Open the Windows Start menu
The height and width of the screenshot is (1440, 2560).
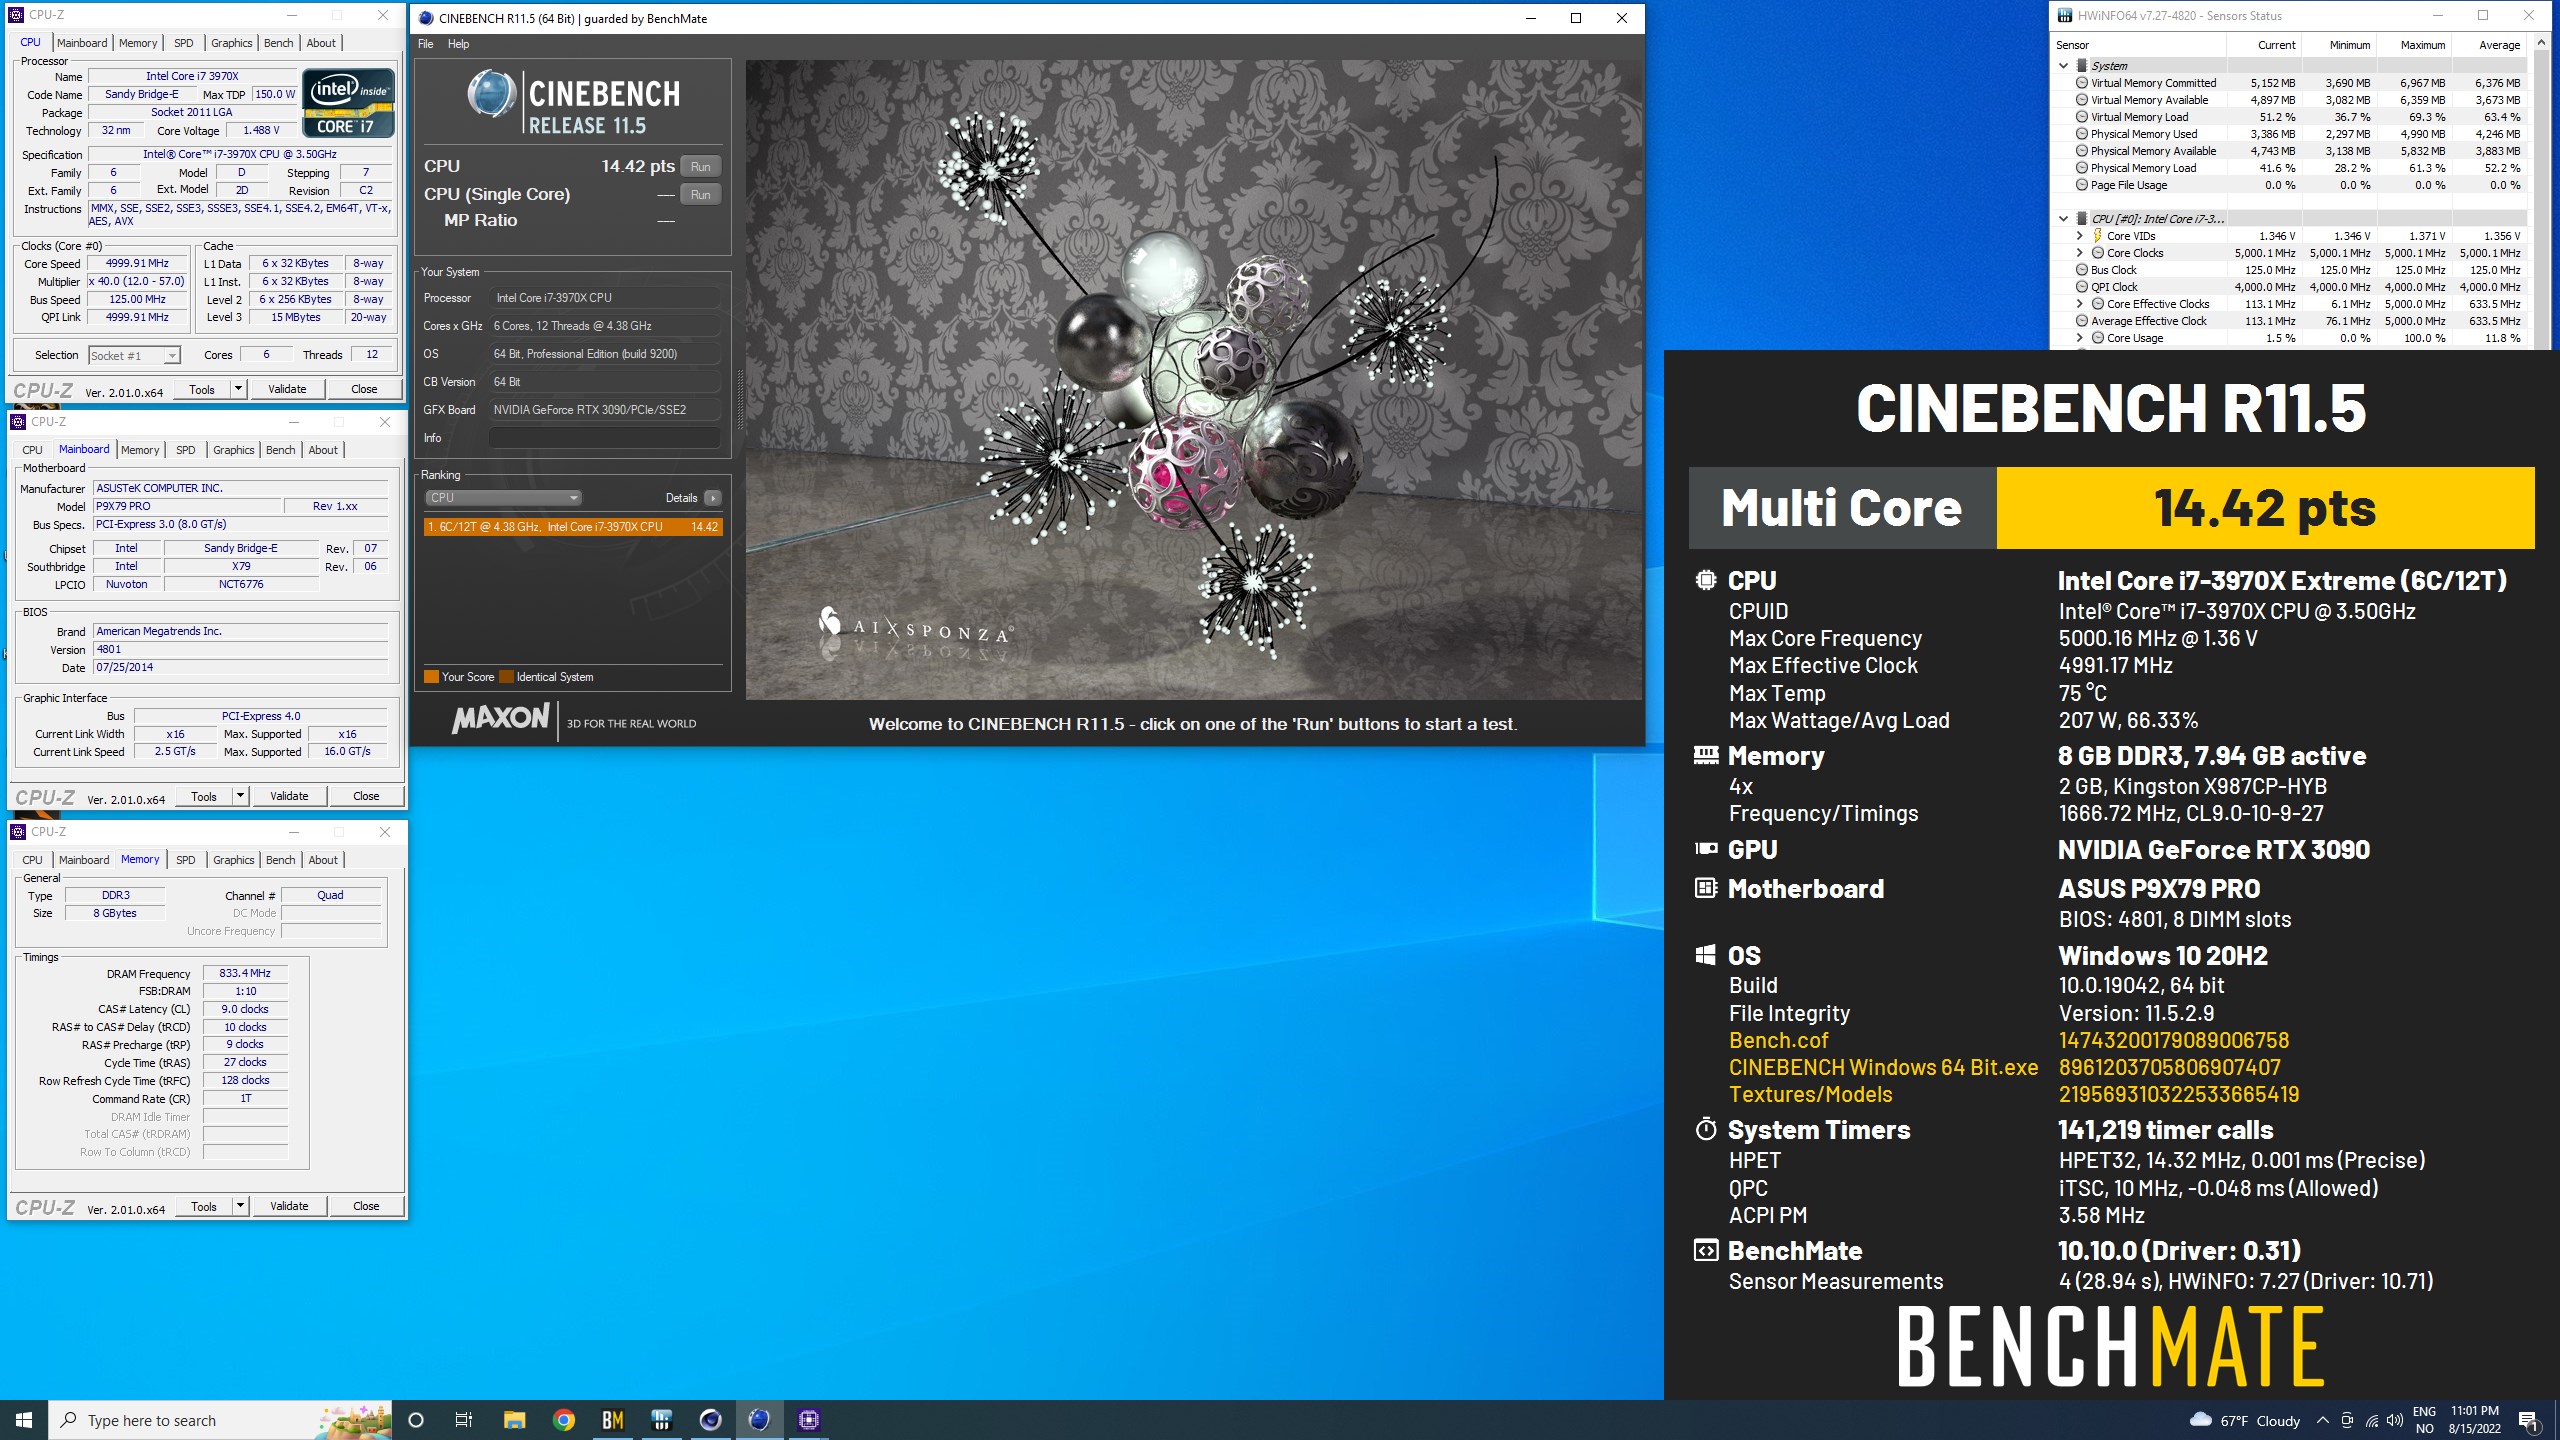pyautogui.click(x=24, y=1420)
